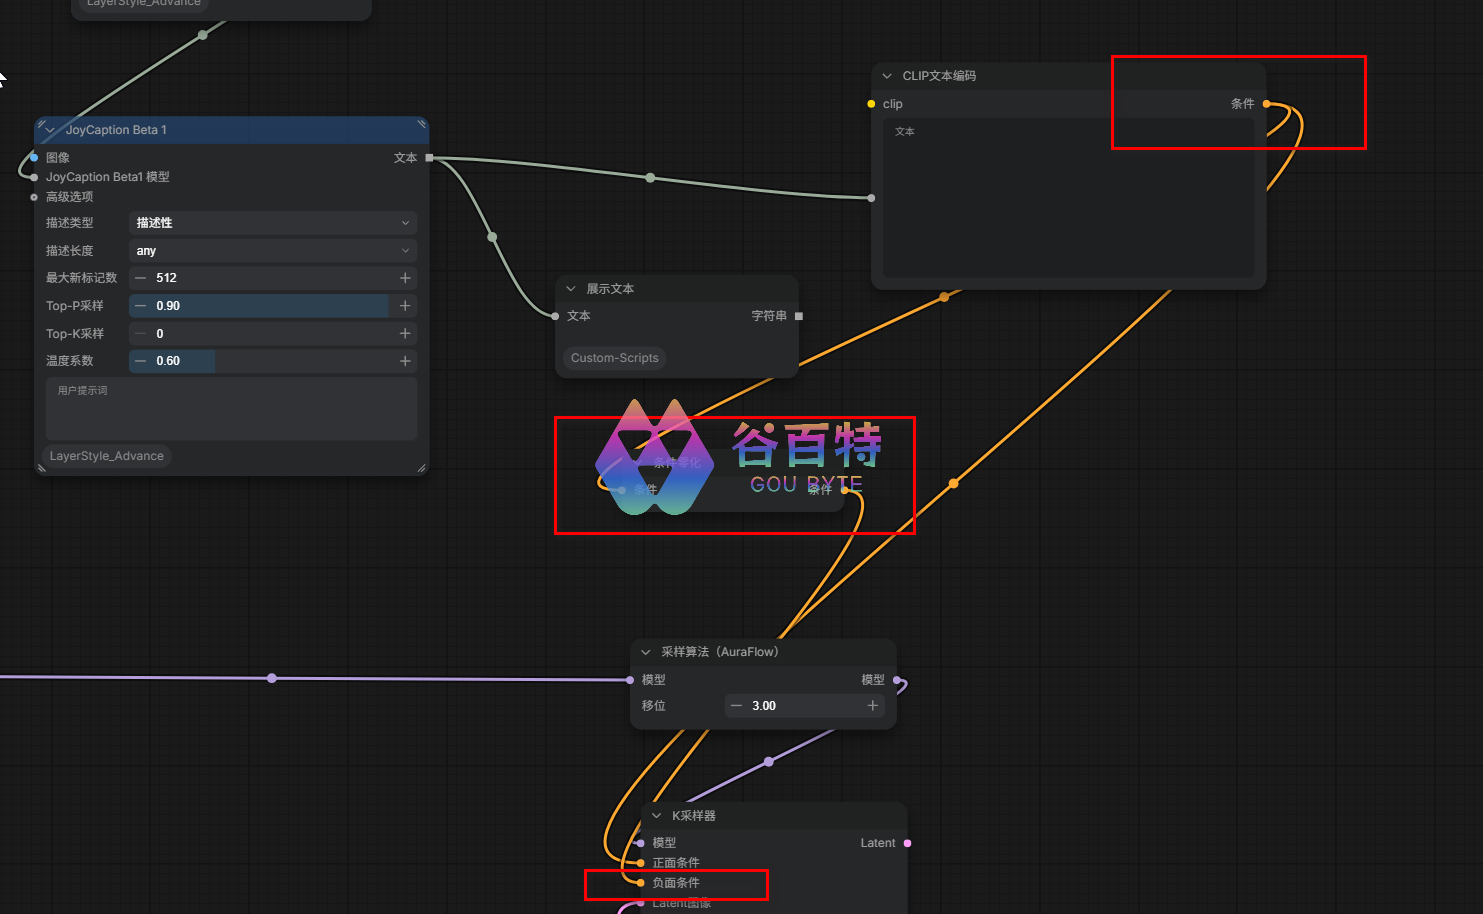Click the K采样器 title text
This screenshot has height=914, width=1483.
click(x=694, y=816)
